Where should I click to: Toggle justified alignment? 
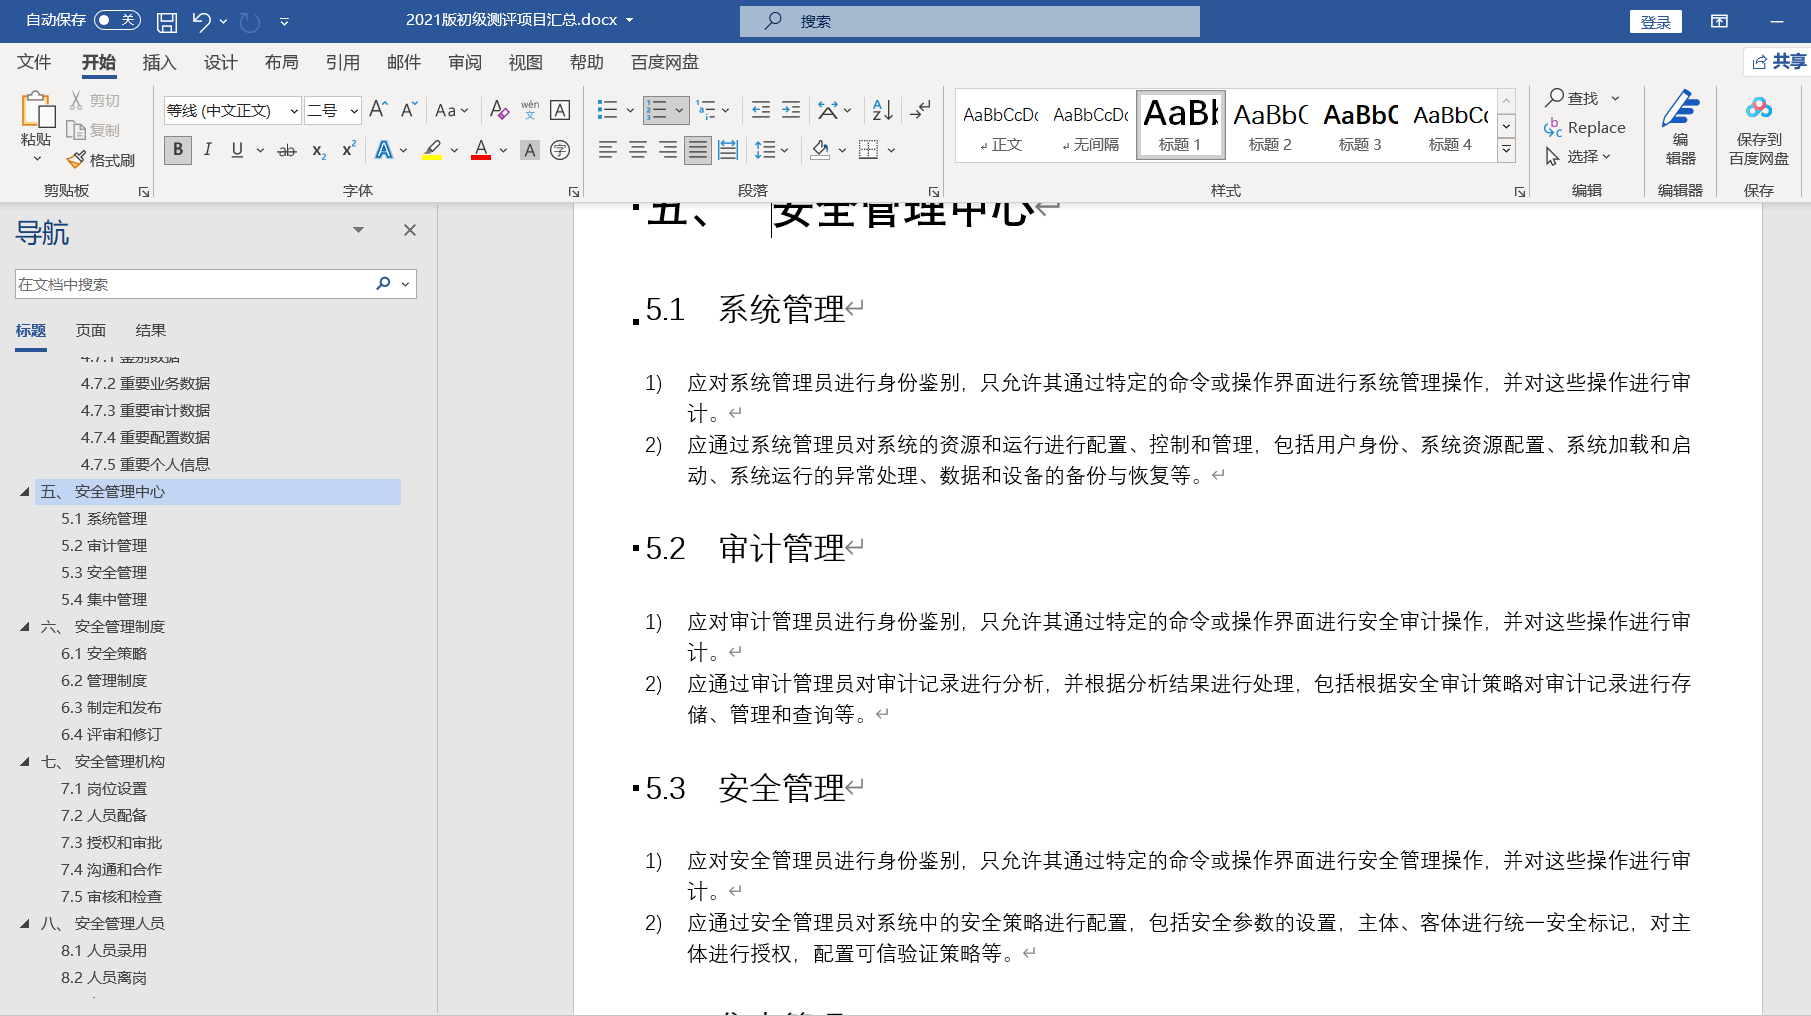pyautogui.click(x=698, y=150)
